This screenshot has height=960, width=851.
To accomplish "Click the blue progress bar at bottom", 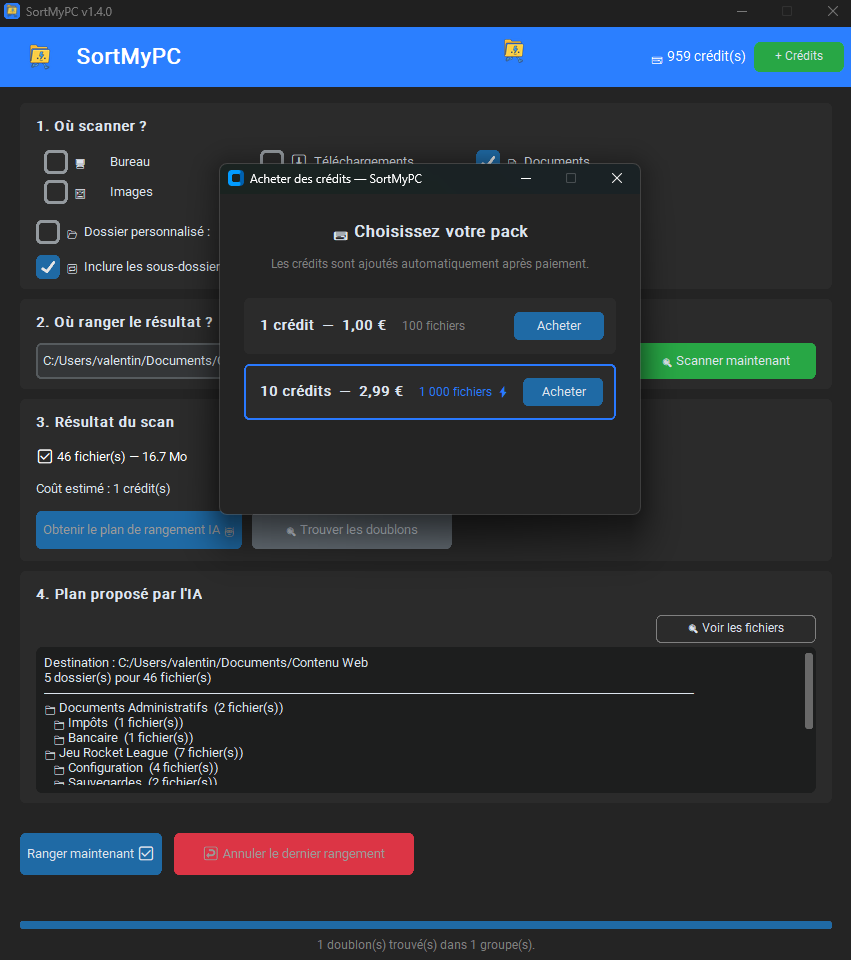I will pos(426,925).
